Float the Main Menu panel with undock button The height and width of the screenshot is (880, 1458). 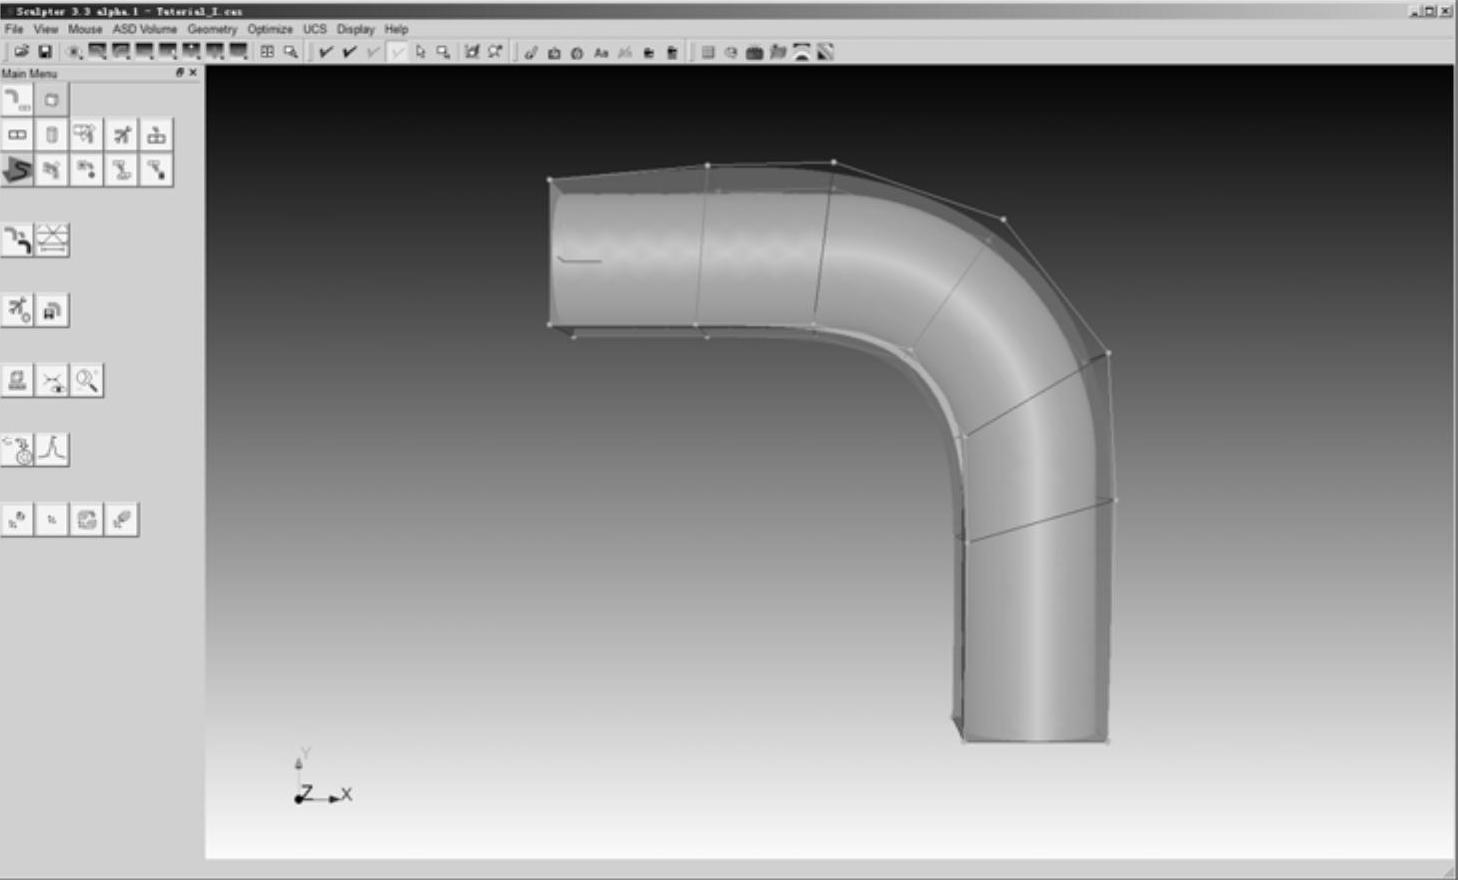click(x=180, y=73)
